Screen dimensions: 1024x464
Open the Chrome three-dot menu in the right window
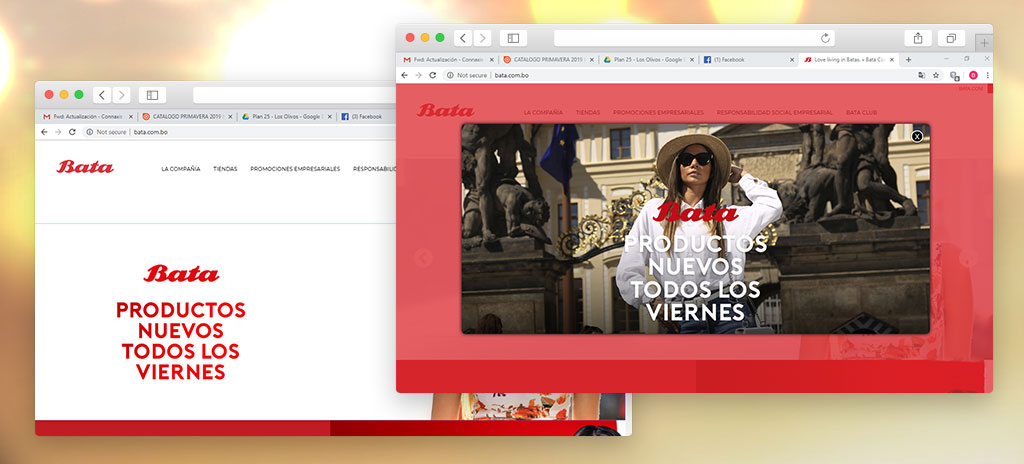coord(987,75)
